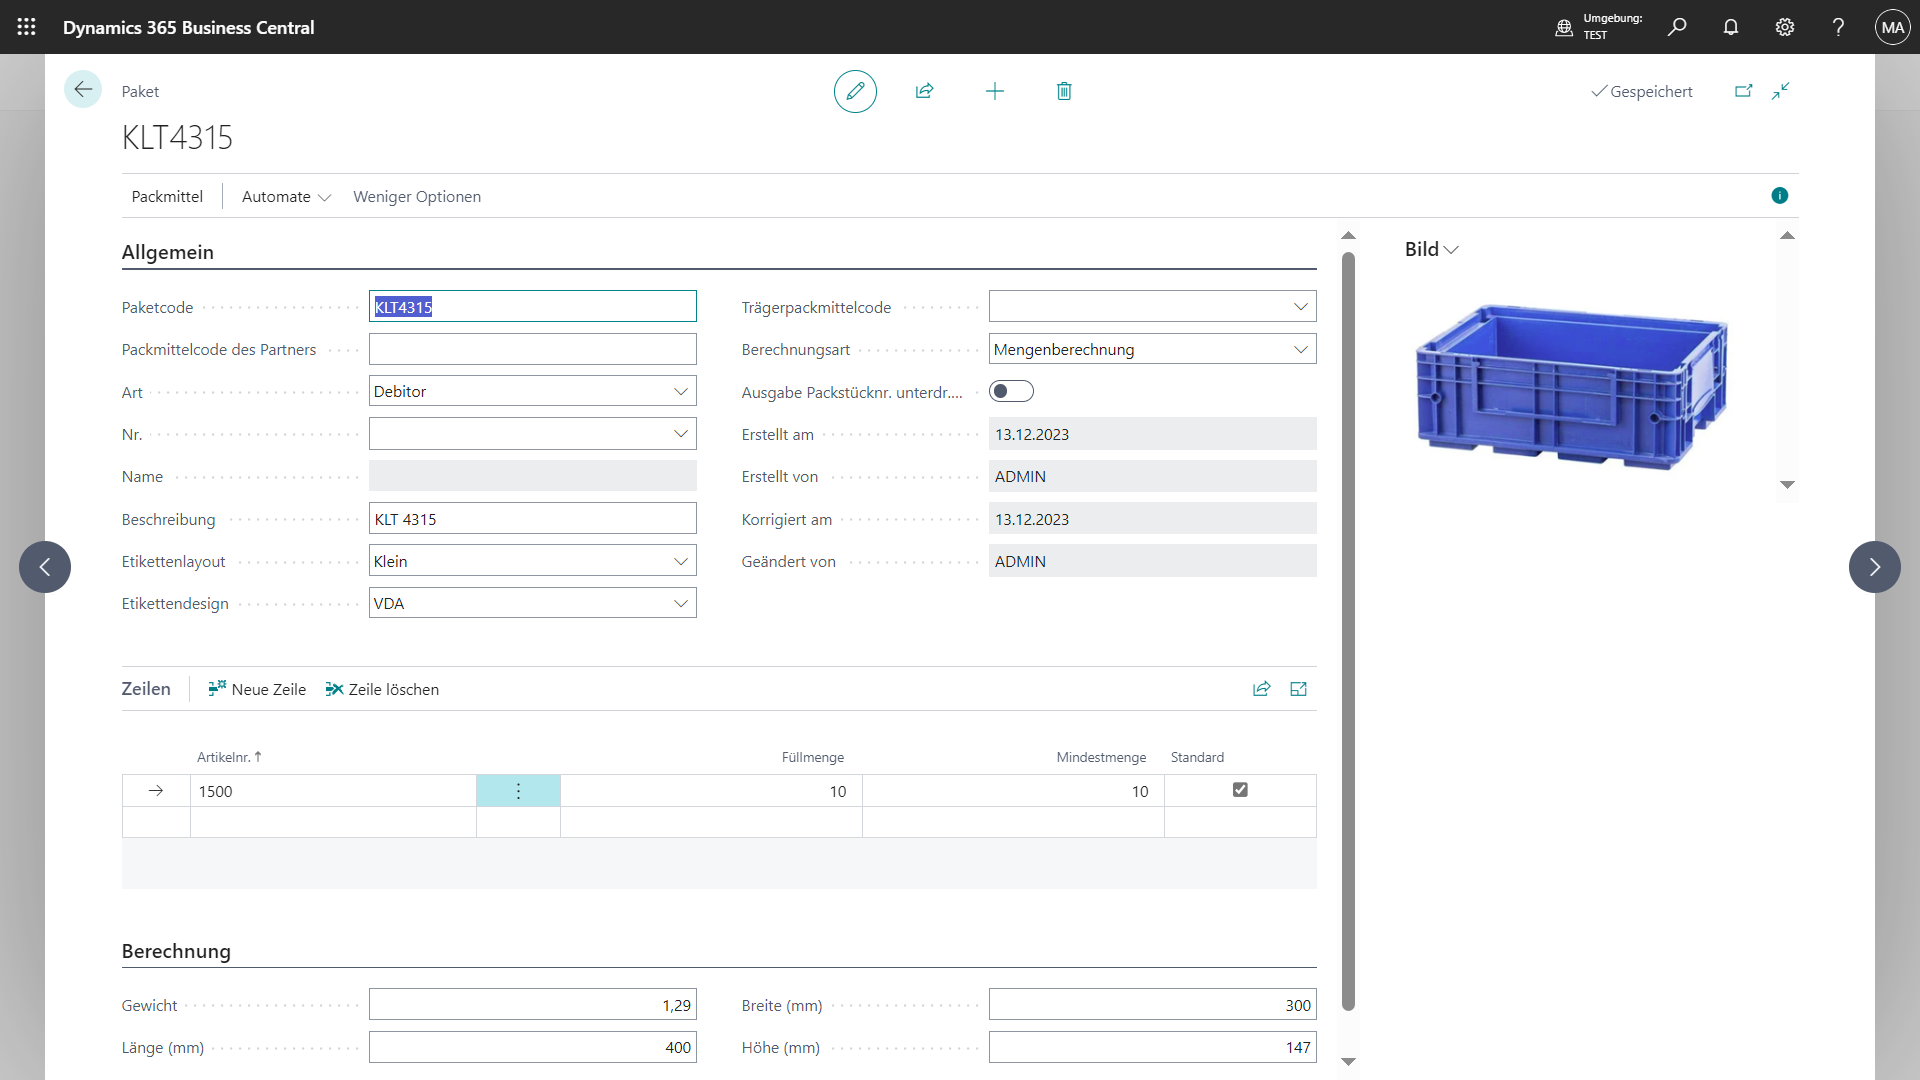Screen dimensions: 1920x1080
Task: Collapse the Allgemein section header
Action: click(x=168, y=252)
